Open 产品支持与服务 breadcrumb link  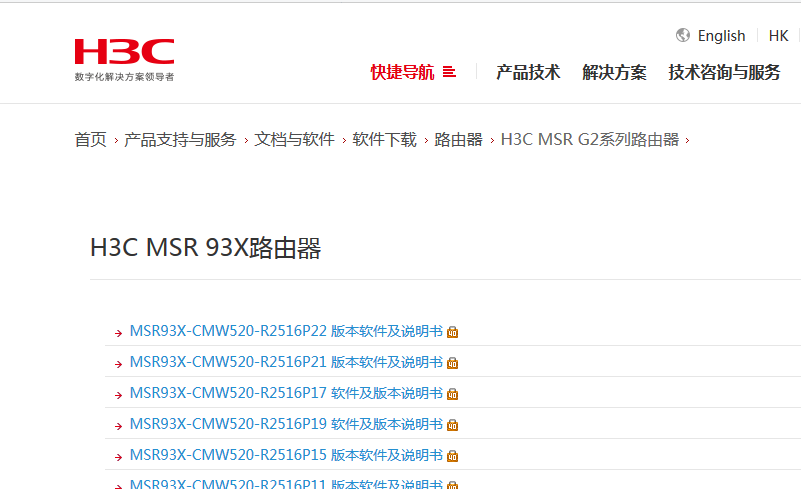180,139
